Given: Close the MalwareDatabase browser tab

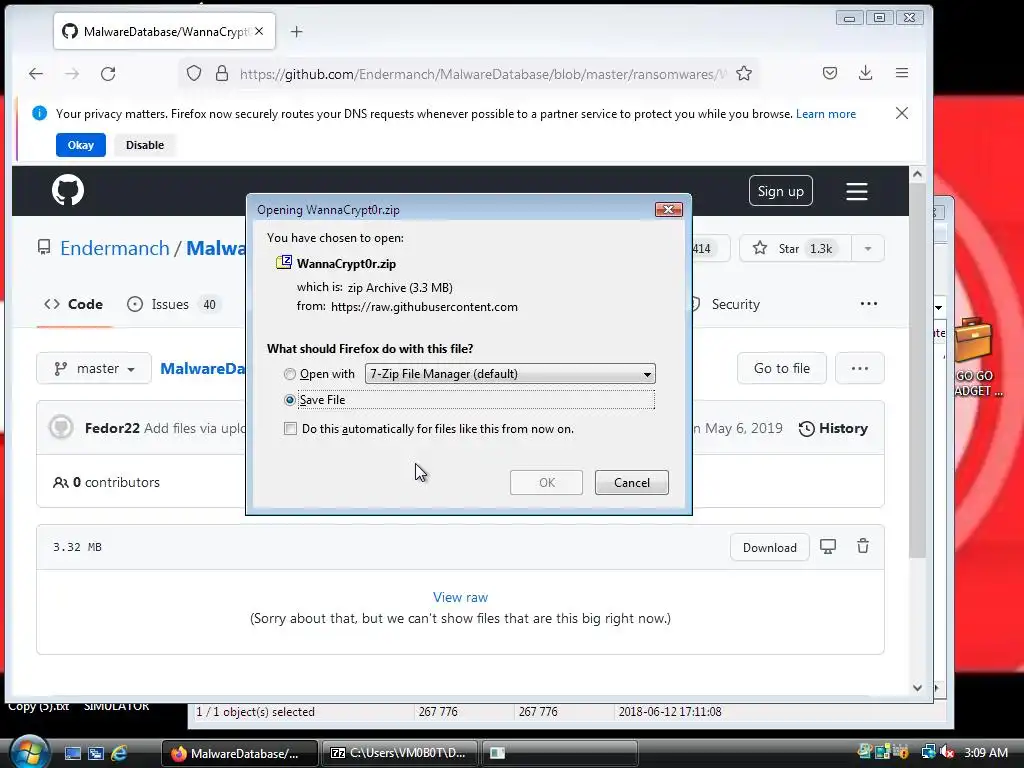Looking at the screenshot, I should click(259, 31).
